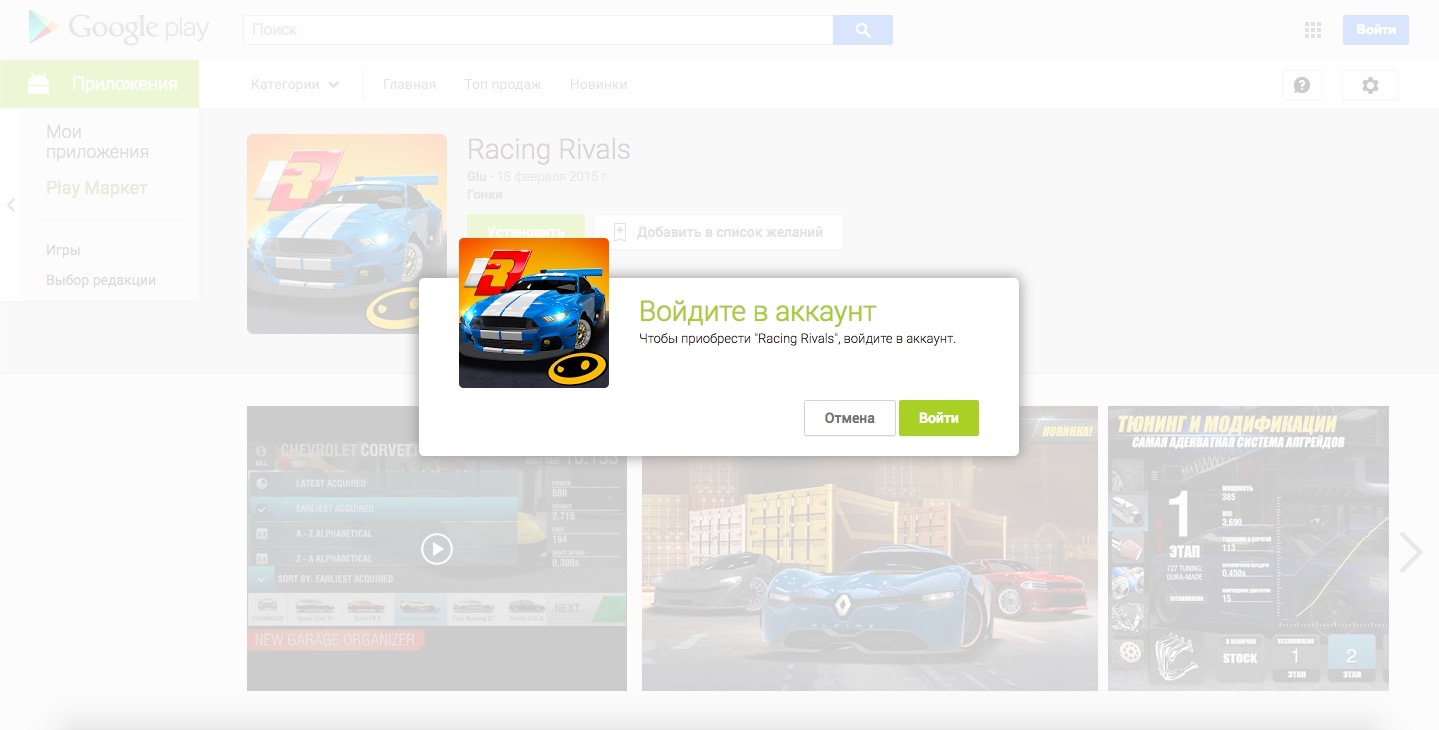Click the large Racing Rivals cover image

click(347, 234)
